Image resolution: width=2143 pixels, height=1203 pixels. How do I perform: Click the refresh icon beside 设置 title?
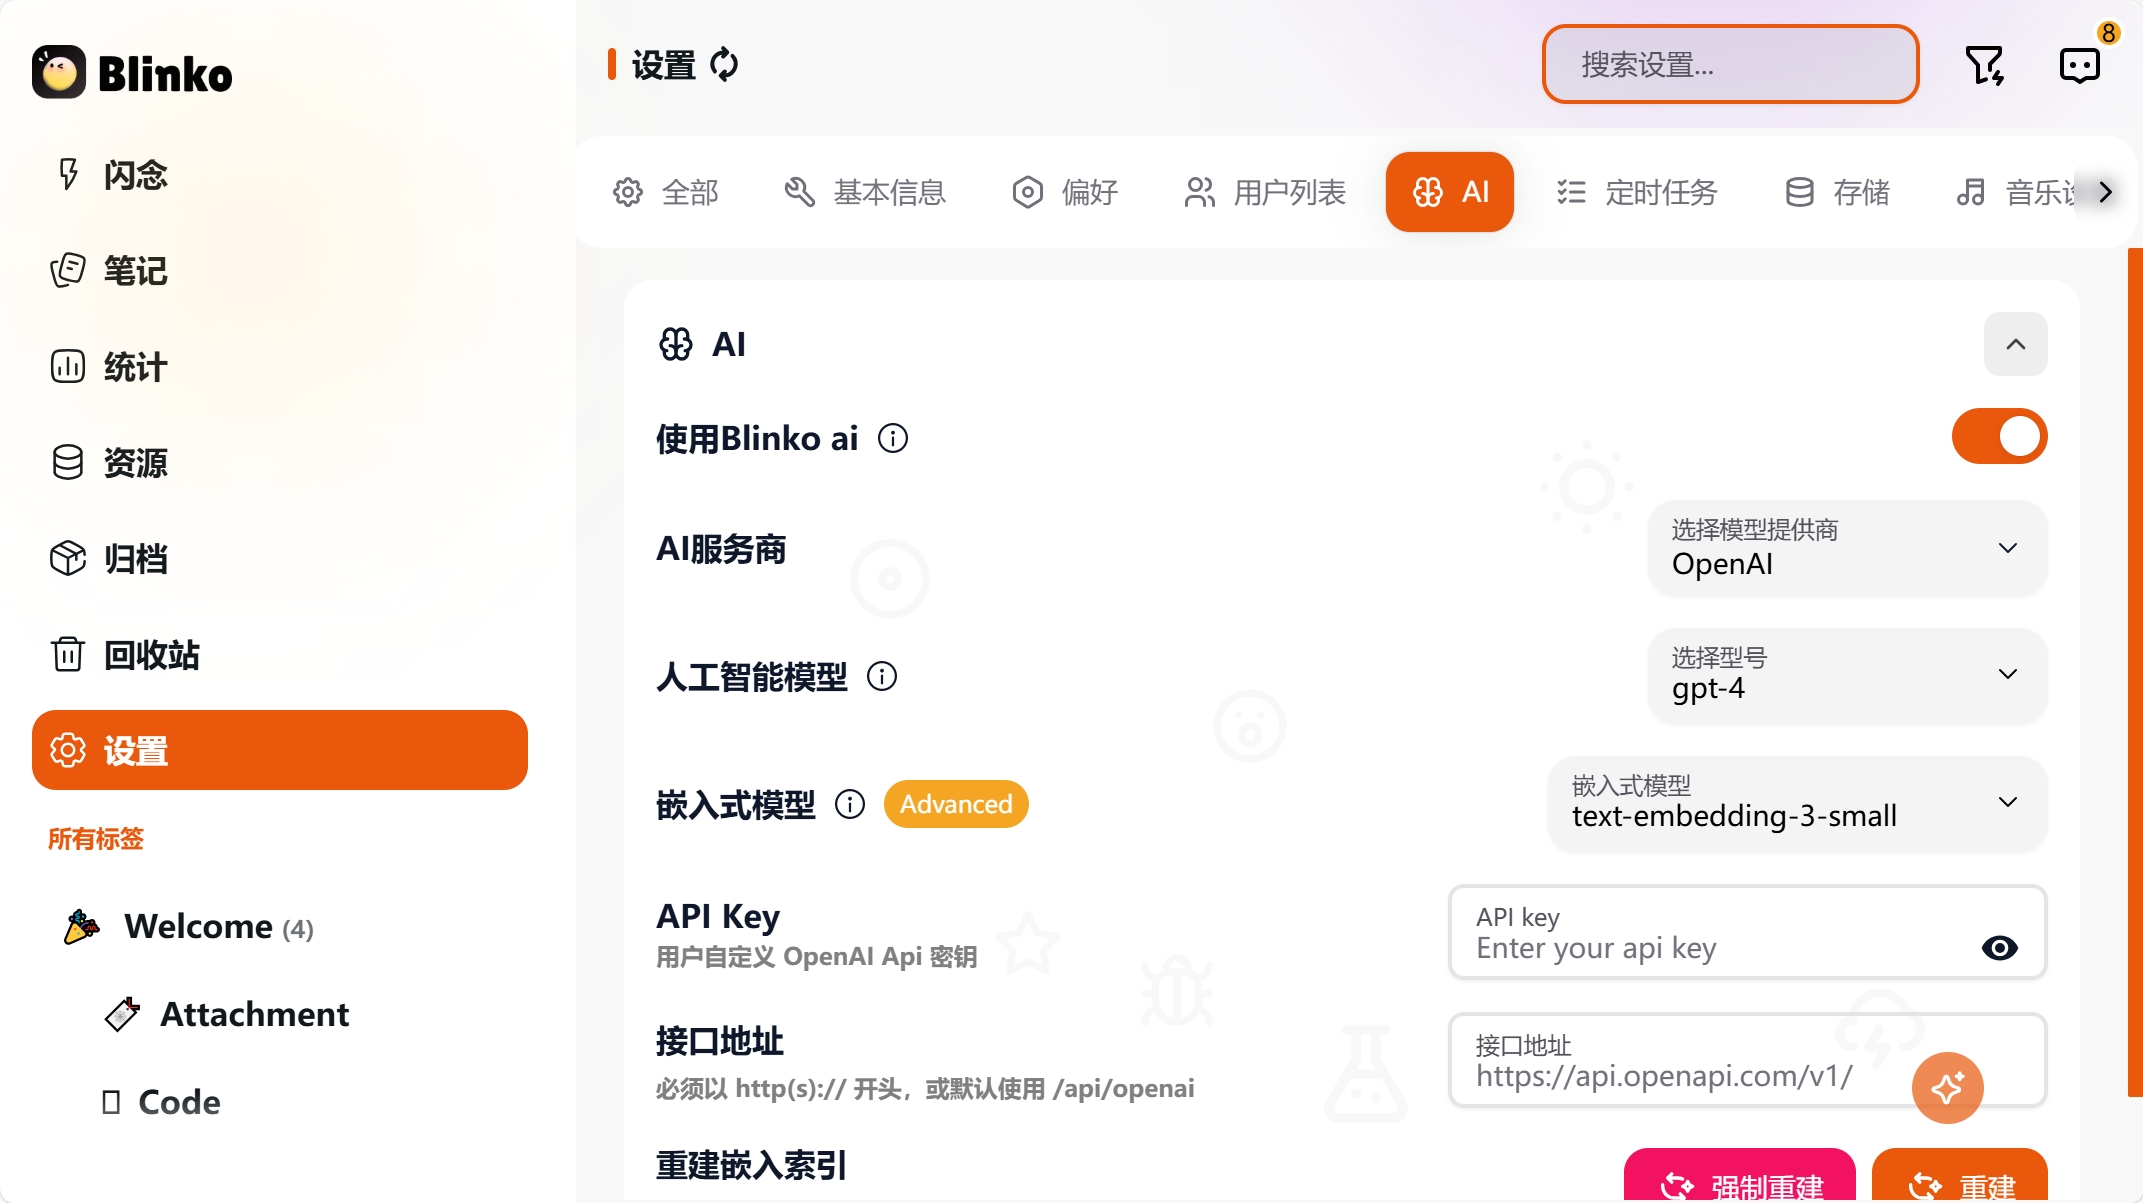(724, 65)
